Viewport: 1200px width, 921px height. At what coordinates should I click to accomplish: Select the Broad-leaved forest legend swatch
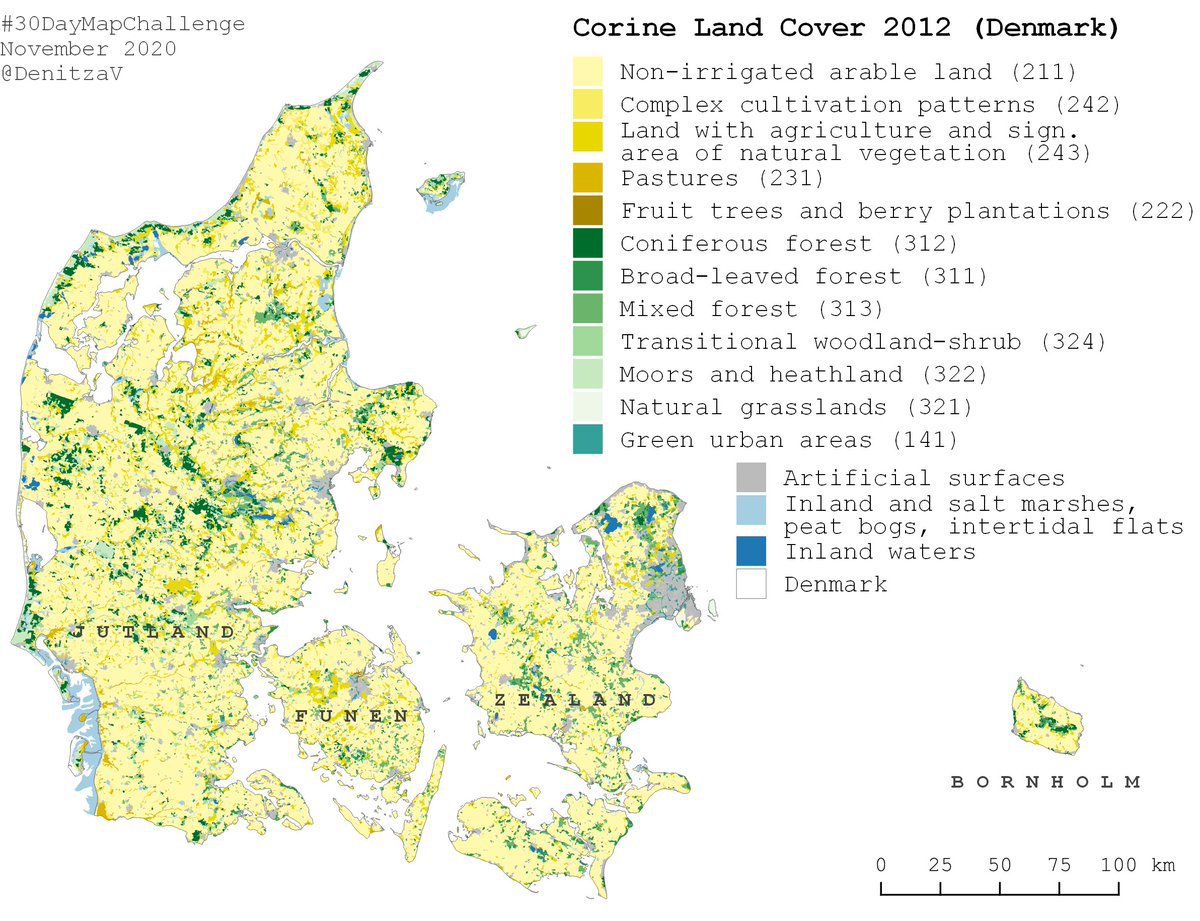(587, 276)
